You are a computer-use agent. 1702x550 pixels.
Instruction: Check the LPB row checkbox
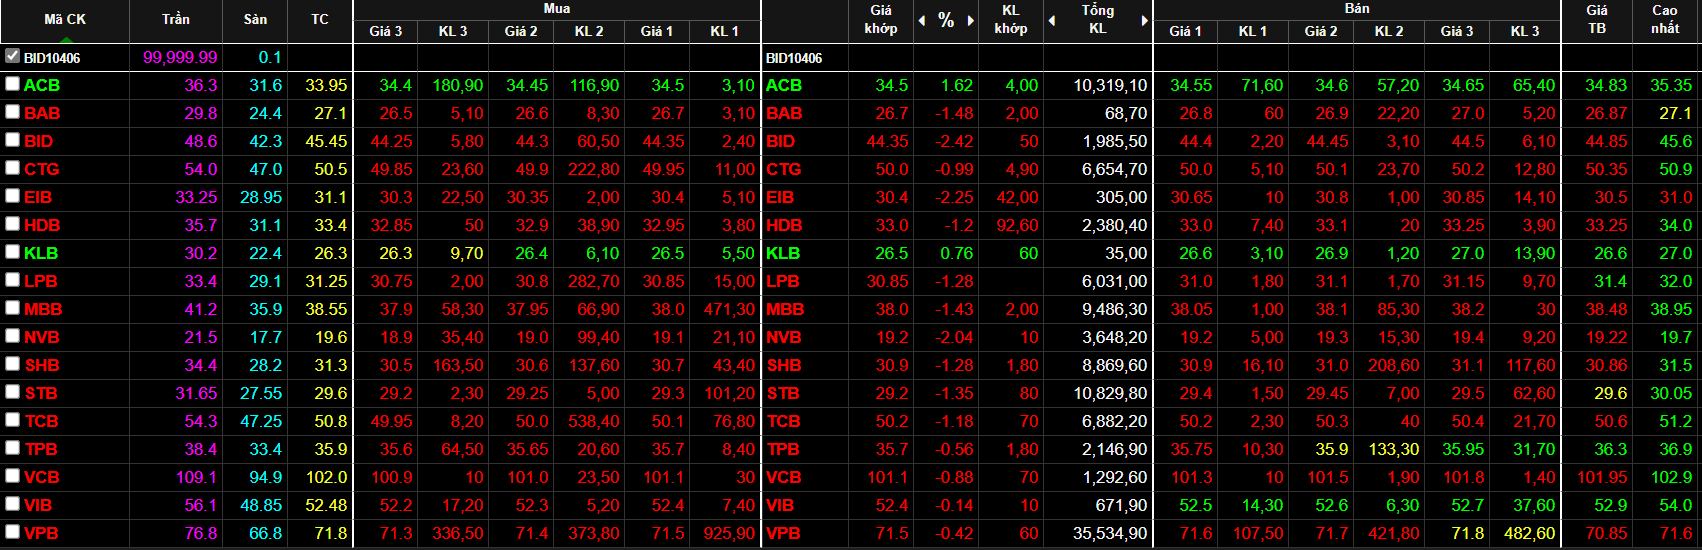pyautogui.click(x=12, y=280)
